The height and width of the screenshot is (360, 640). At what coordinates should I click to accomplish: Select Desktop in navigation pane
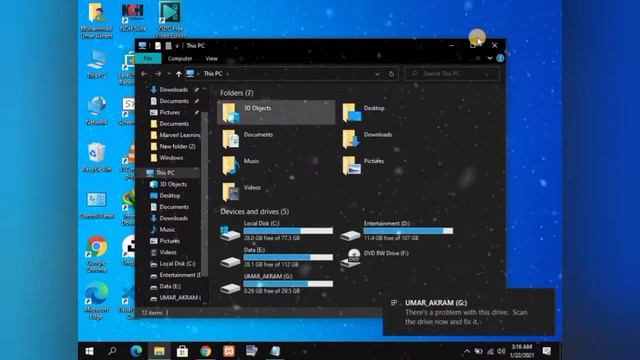tap(169, 196)
